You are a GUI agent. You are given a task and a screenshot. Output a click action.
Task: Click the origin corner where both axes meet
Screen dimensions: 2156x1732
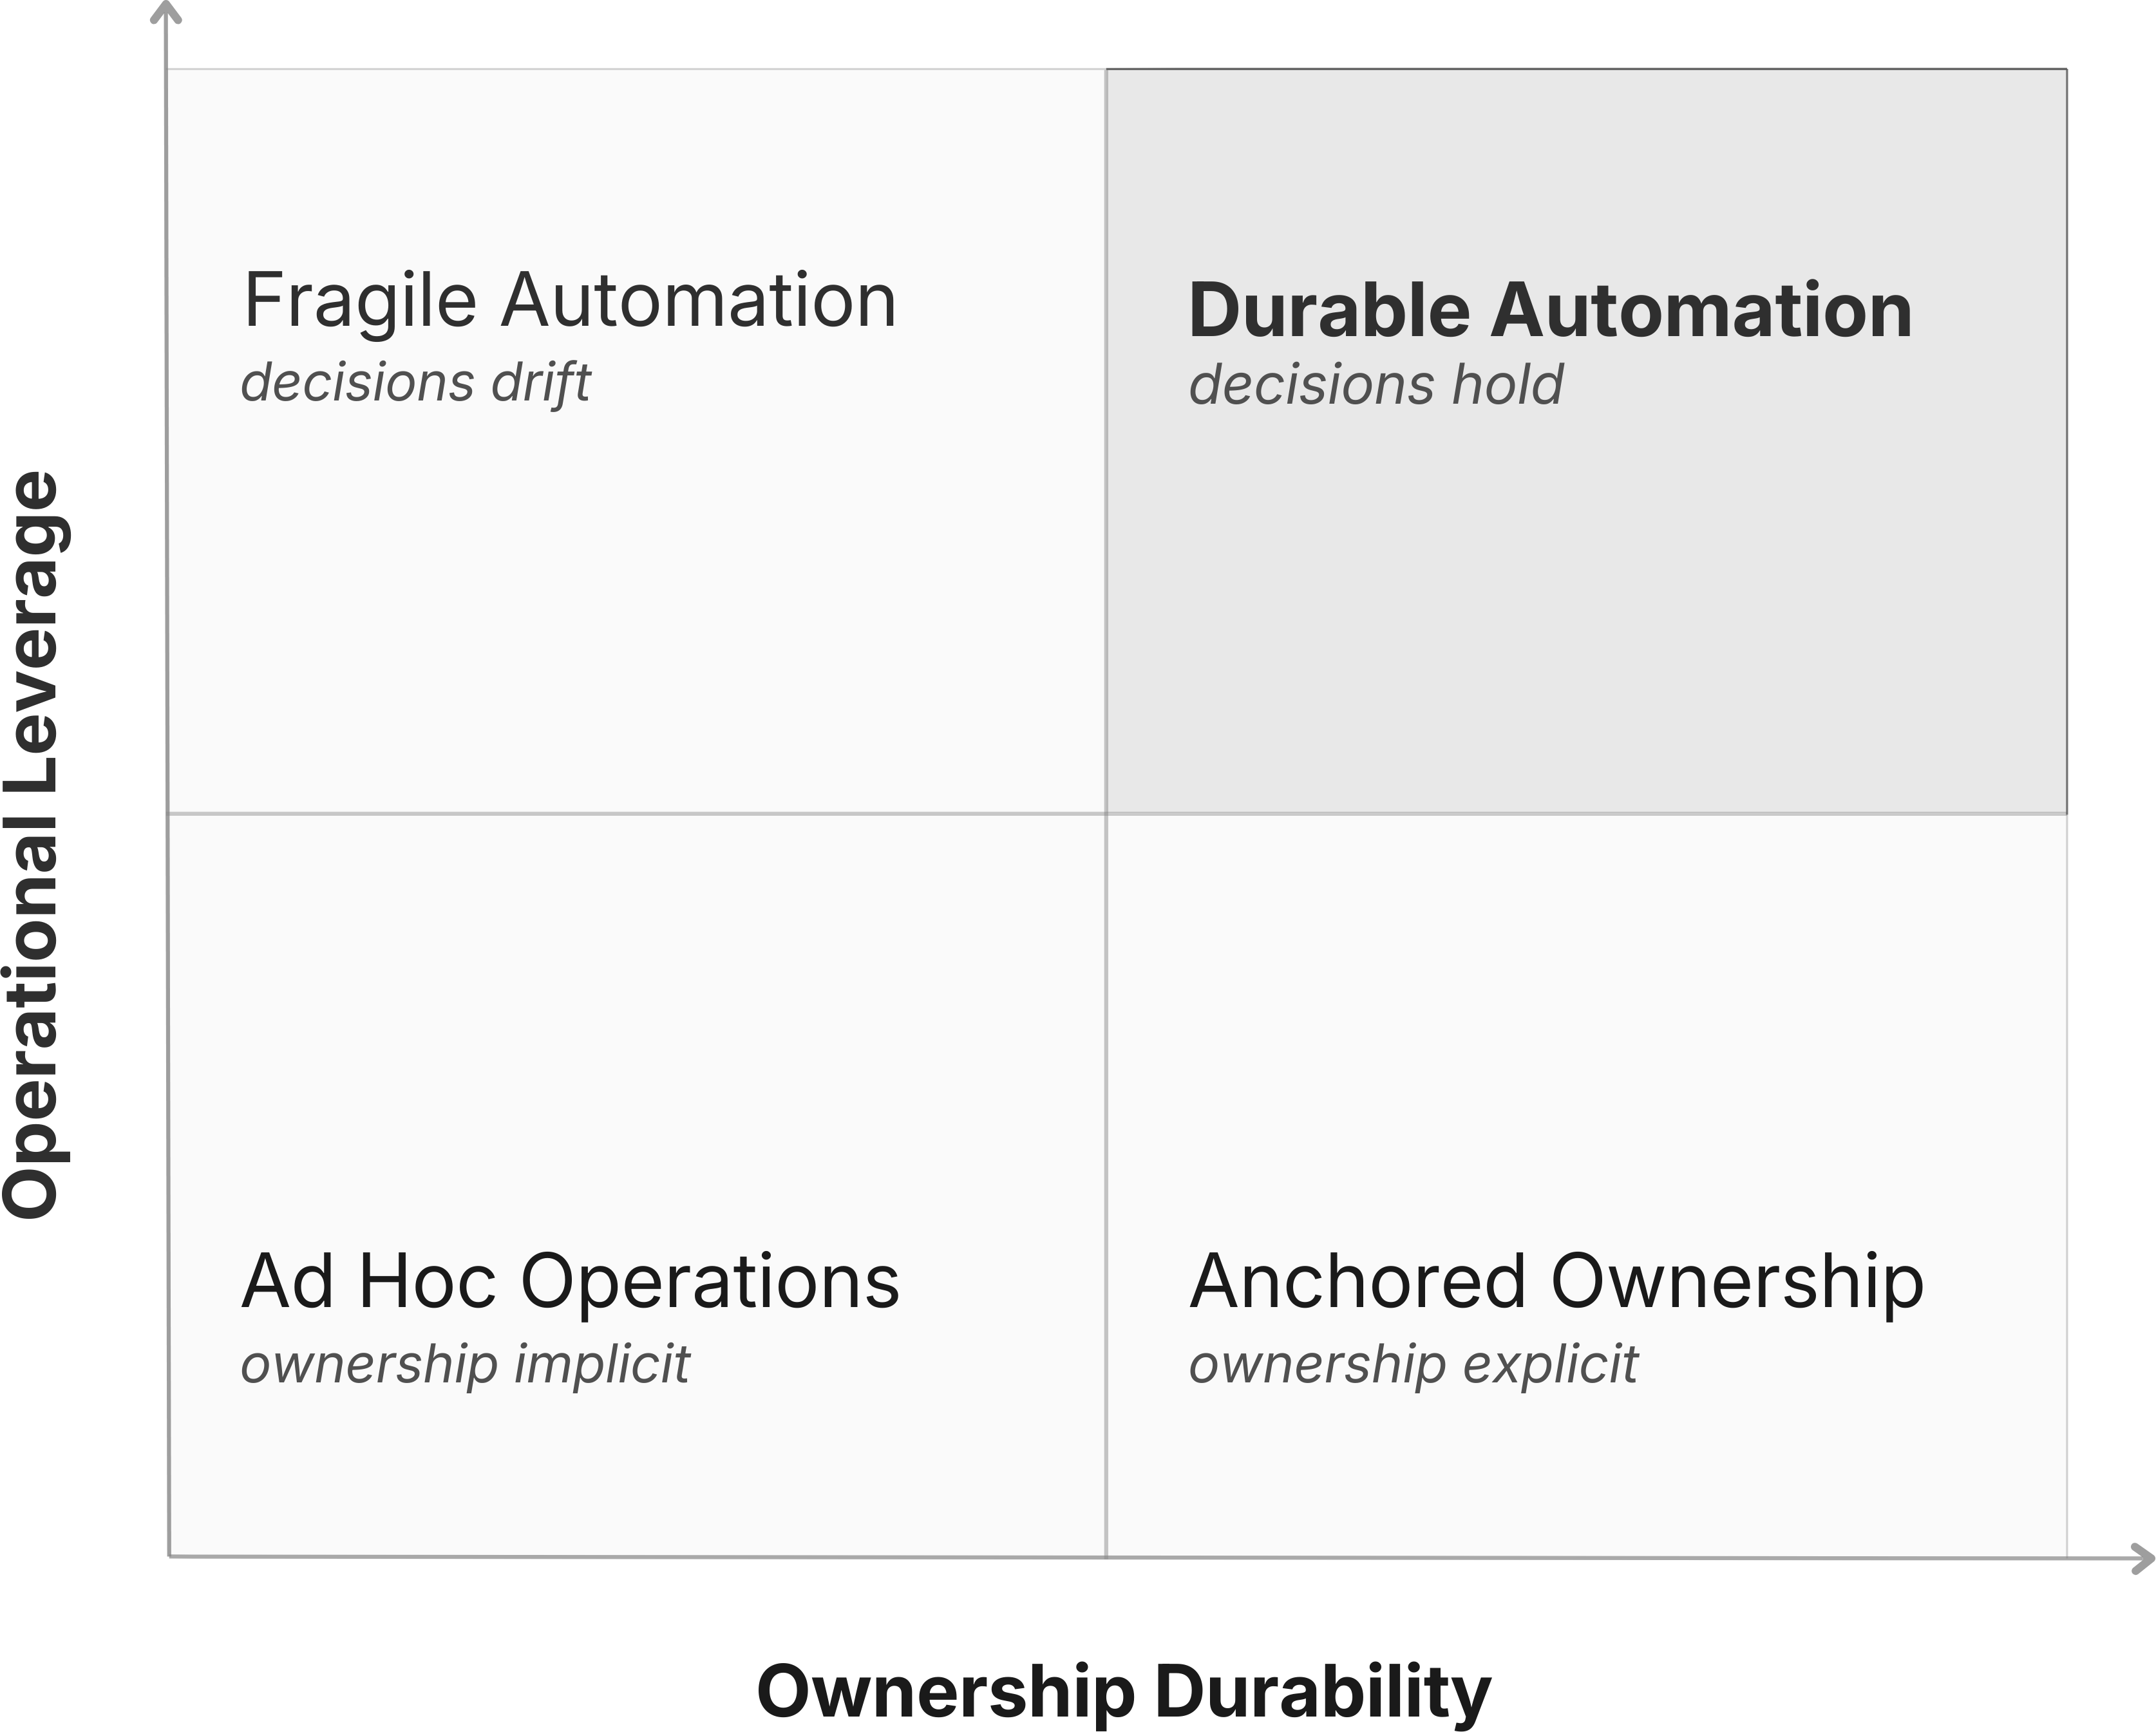tap(169, 1556)
